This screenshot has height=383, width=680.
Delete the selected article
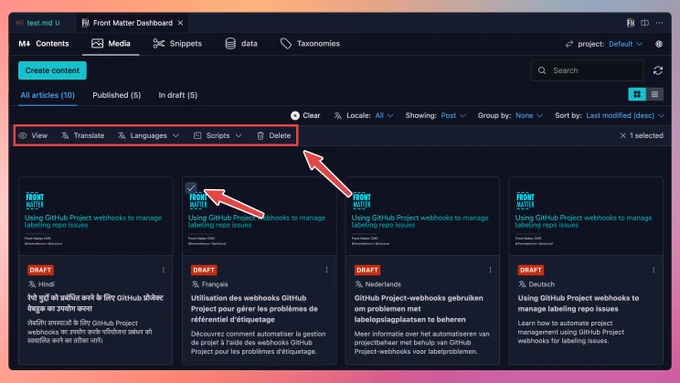click(274, 136)
